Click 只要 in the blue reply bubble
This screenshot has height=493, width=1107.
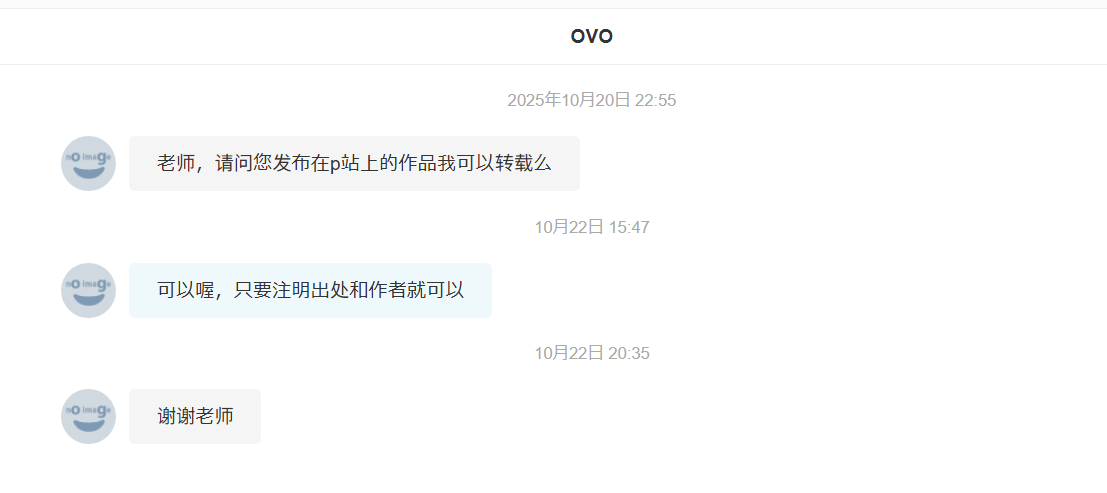pyautogui.click(x=253, y=290)
